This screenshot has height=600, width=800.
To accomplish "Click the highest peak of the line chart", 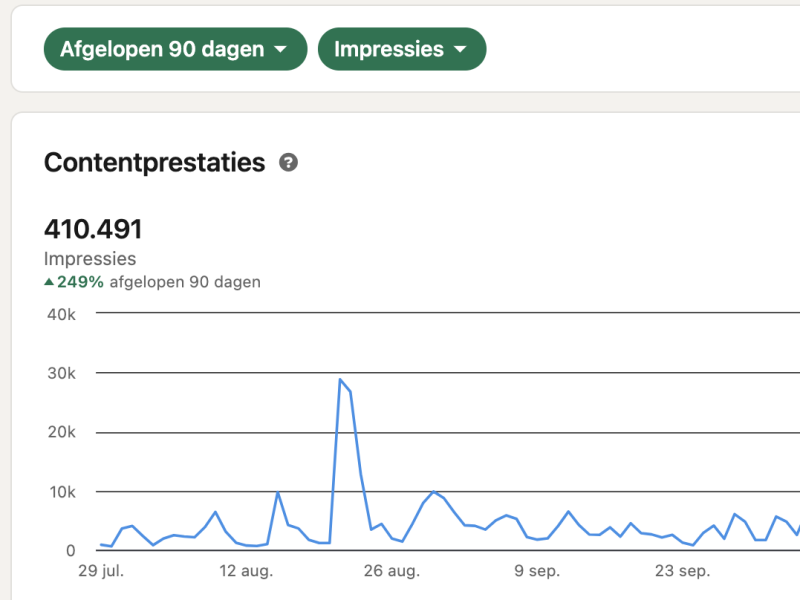I will tap(340, 380).
